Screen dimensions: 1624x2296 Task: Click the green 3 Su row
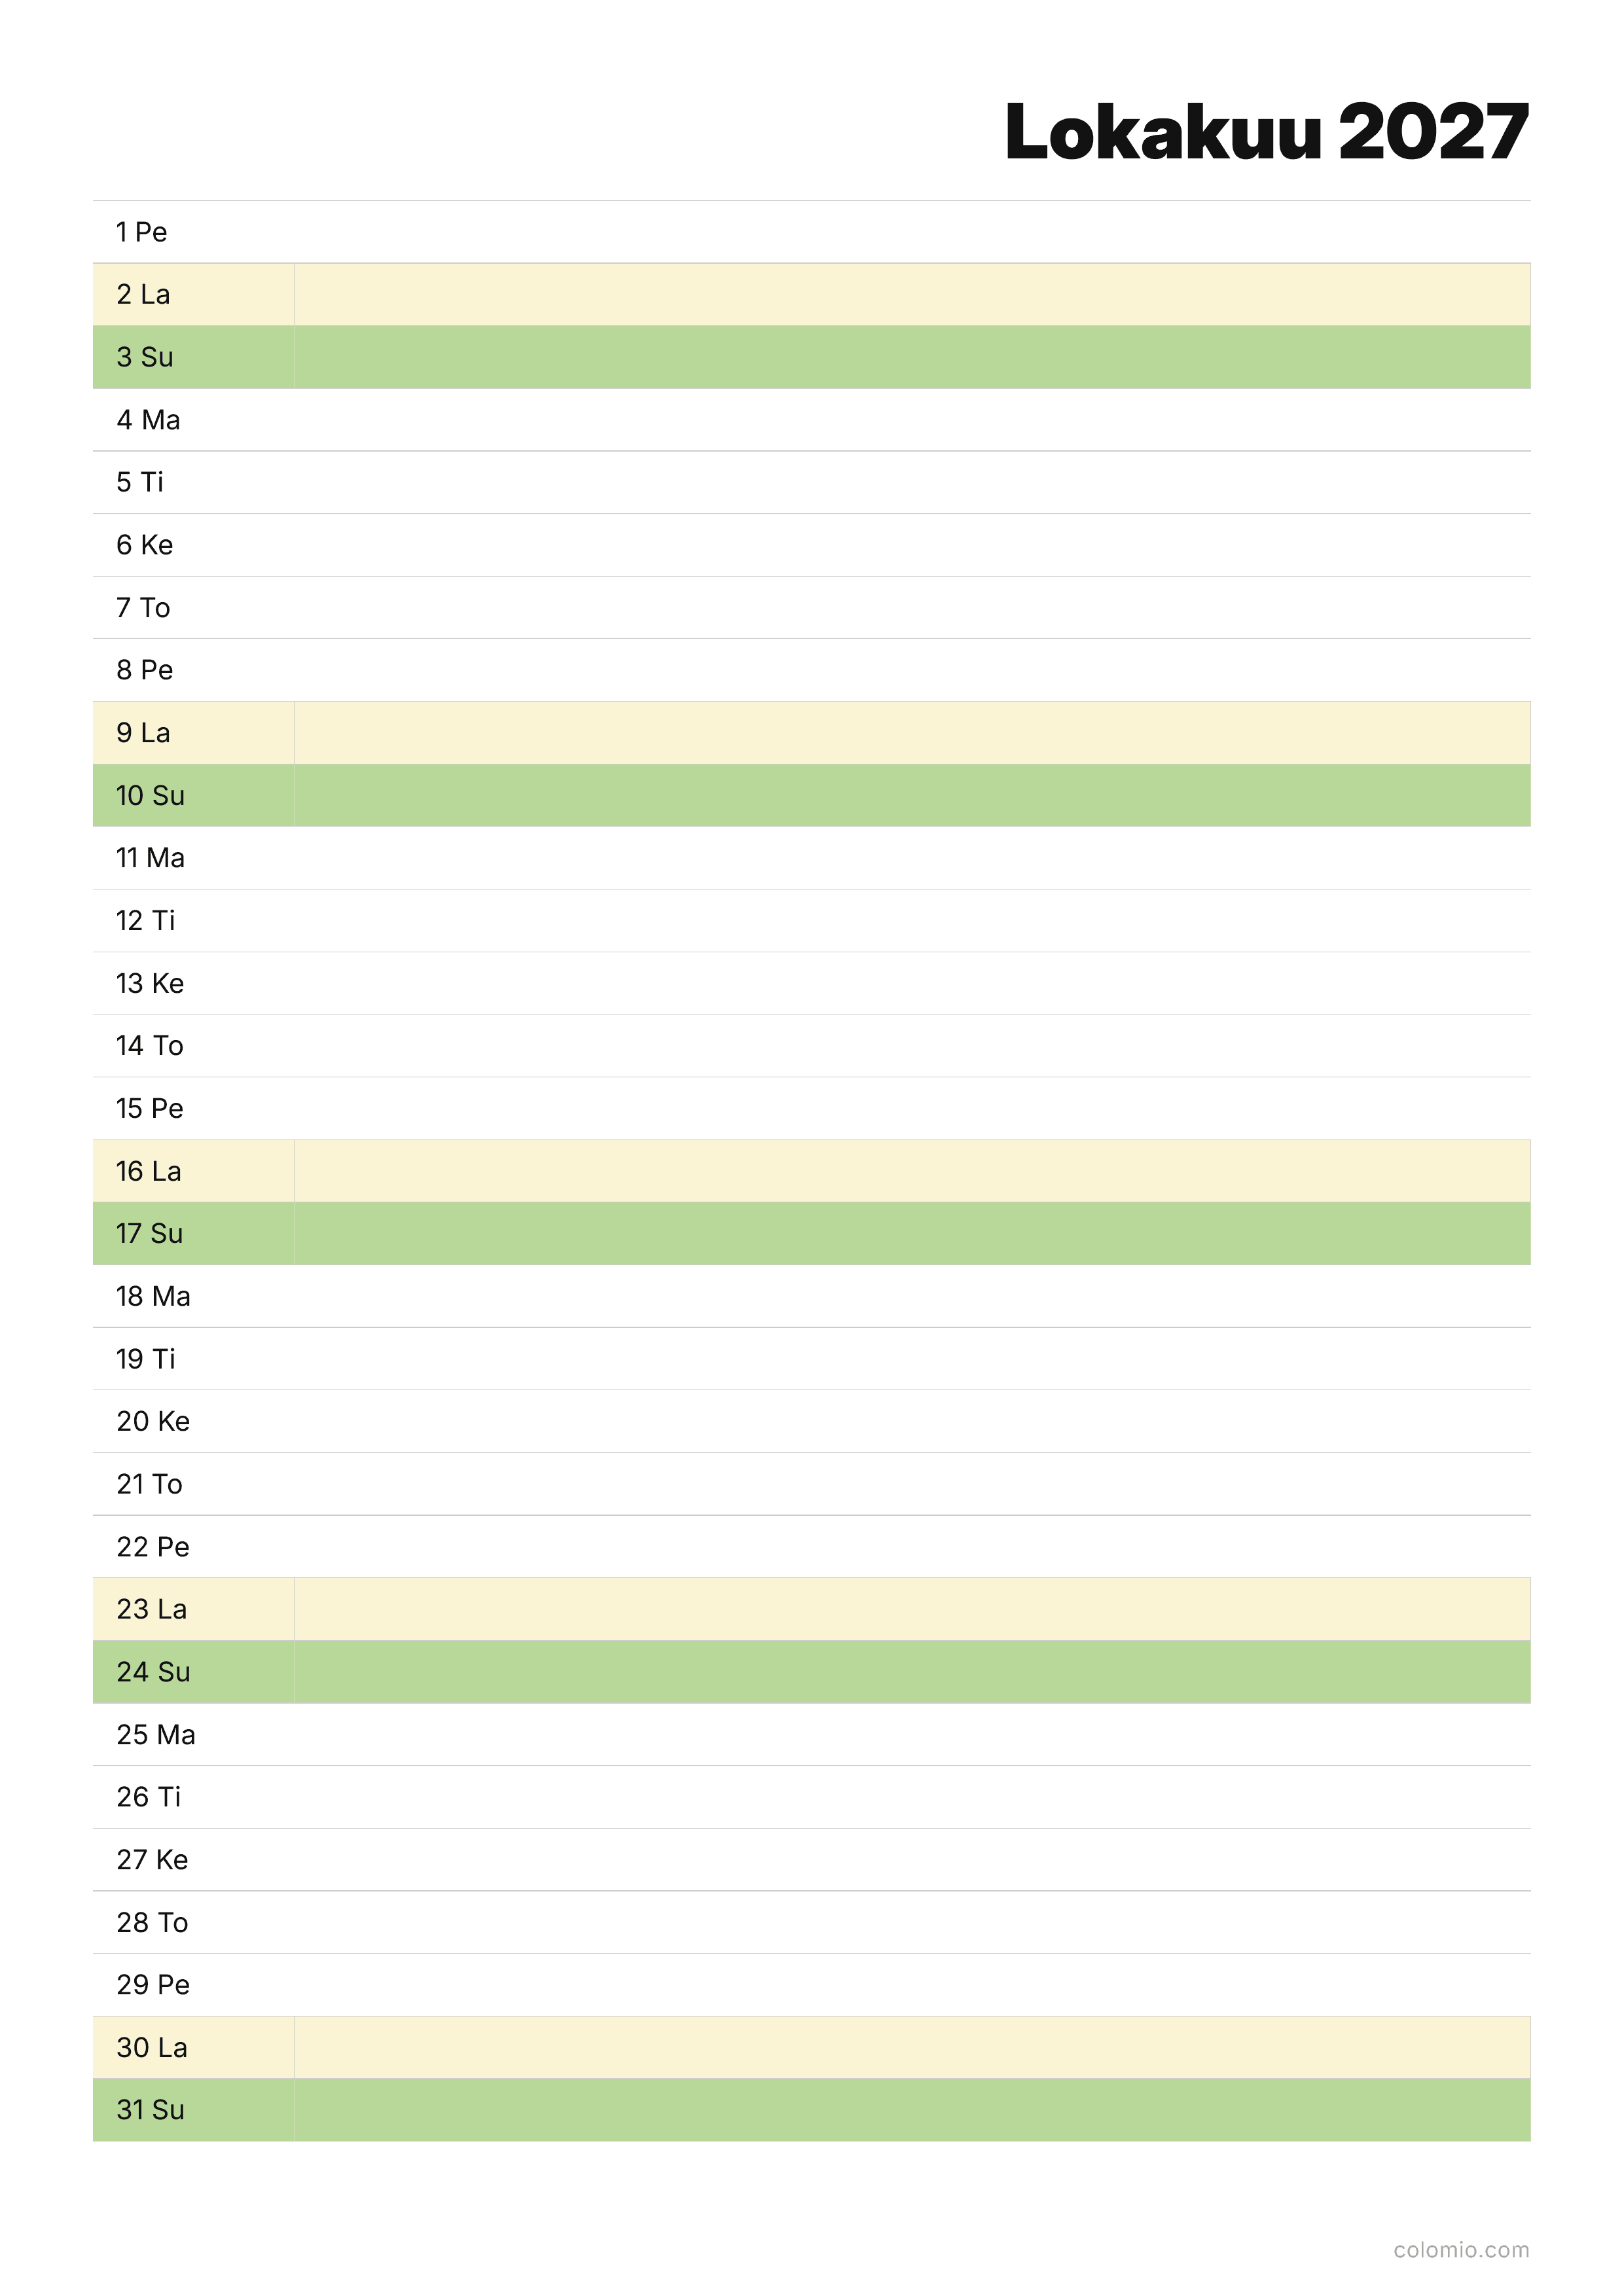coord(811,357)
